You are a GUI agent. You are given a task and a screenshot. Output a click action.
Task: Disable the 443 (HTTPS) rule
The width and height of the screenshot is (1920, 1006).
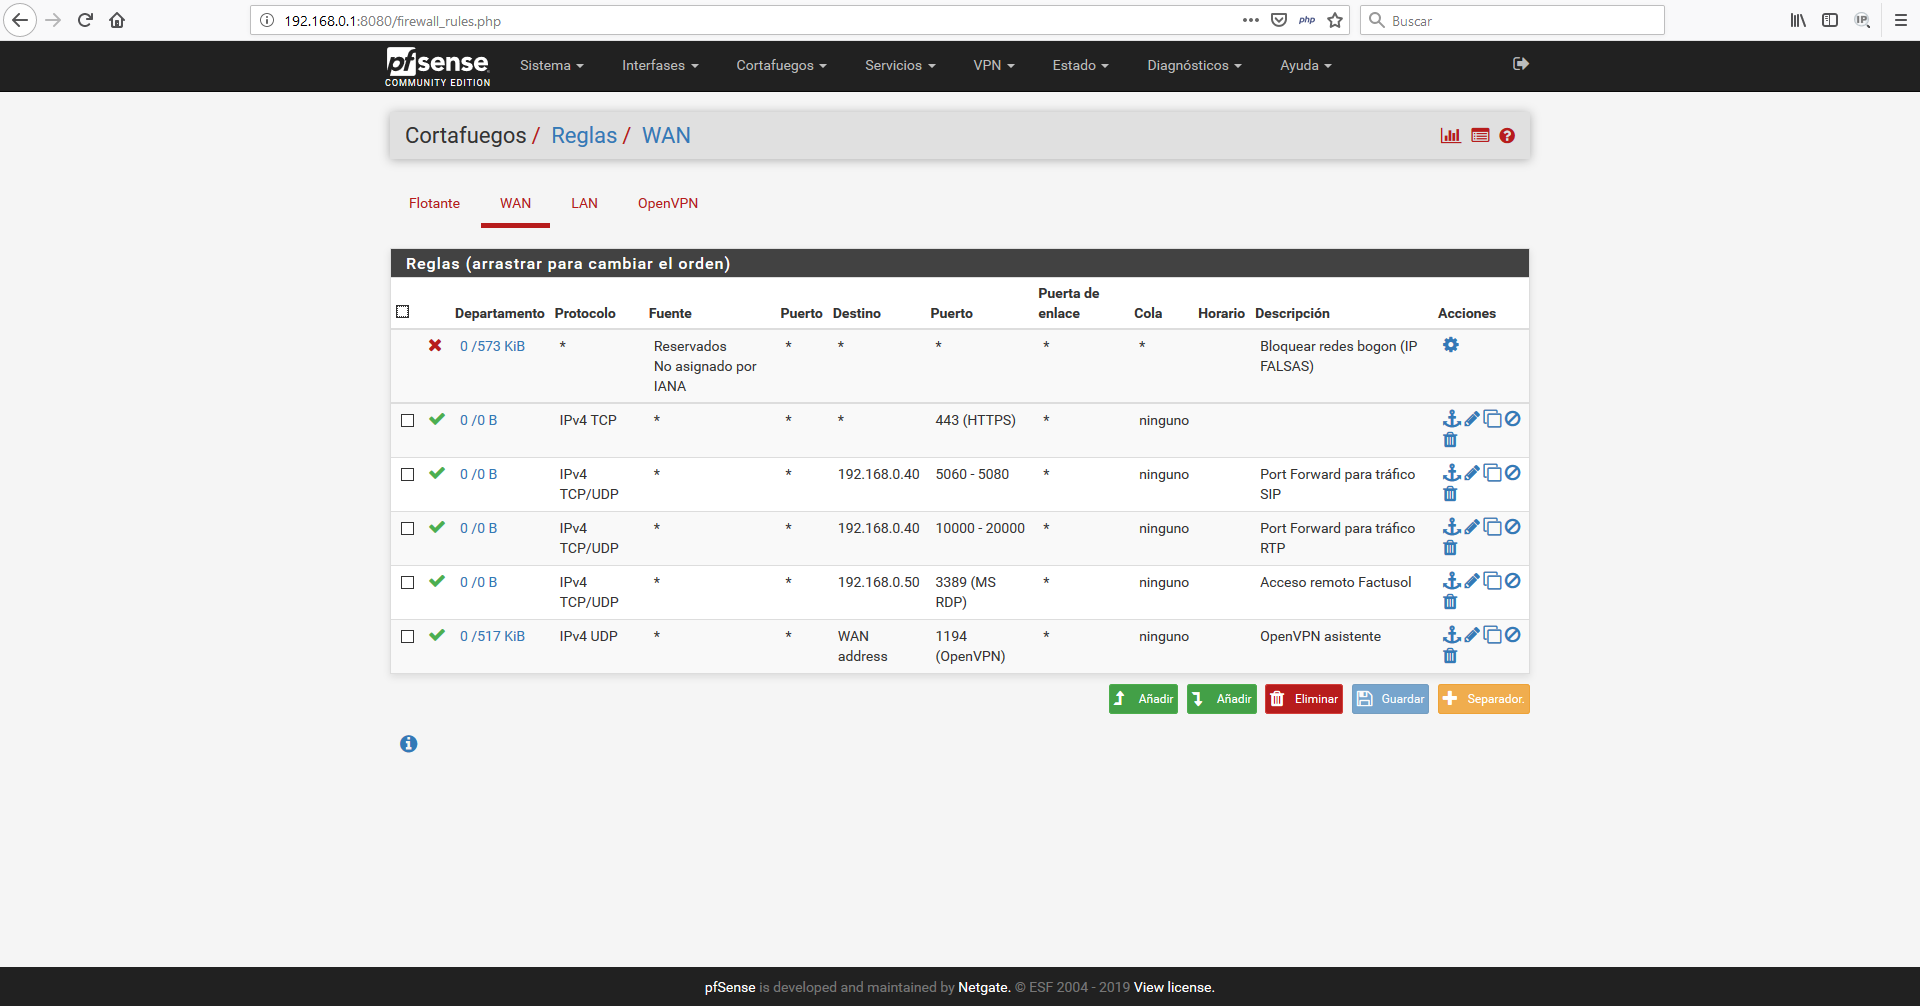point(1513,419)
